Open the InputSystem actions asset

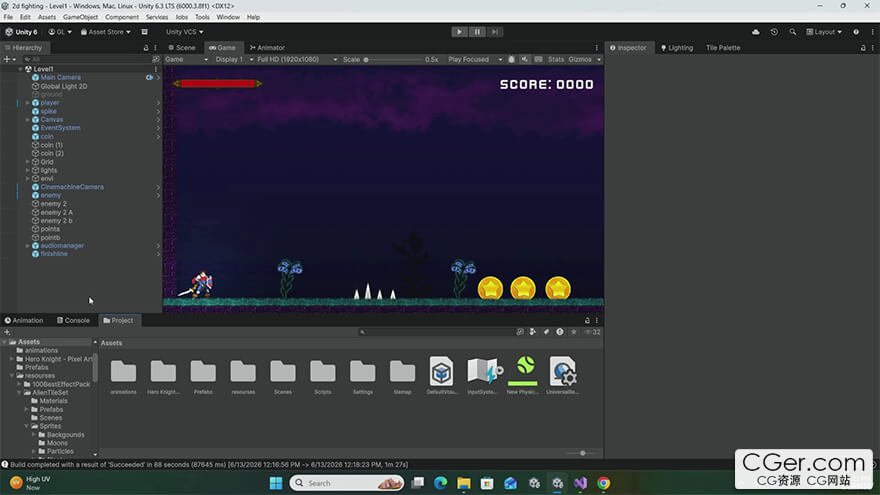click(x=482, y=375)
